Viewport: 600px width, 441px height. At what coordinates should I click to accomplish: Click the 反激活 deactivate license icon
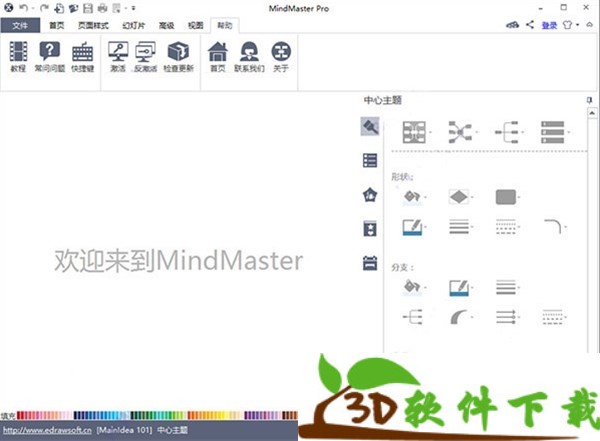click(x=145, y=56)
